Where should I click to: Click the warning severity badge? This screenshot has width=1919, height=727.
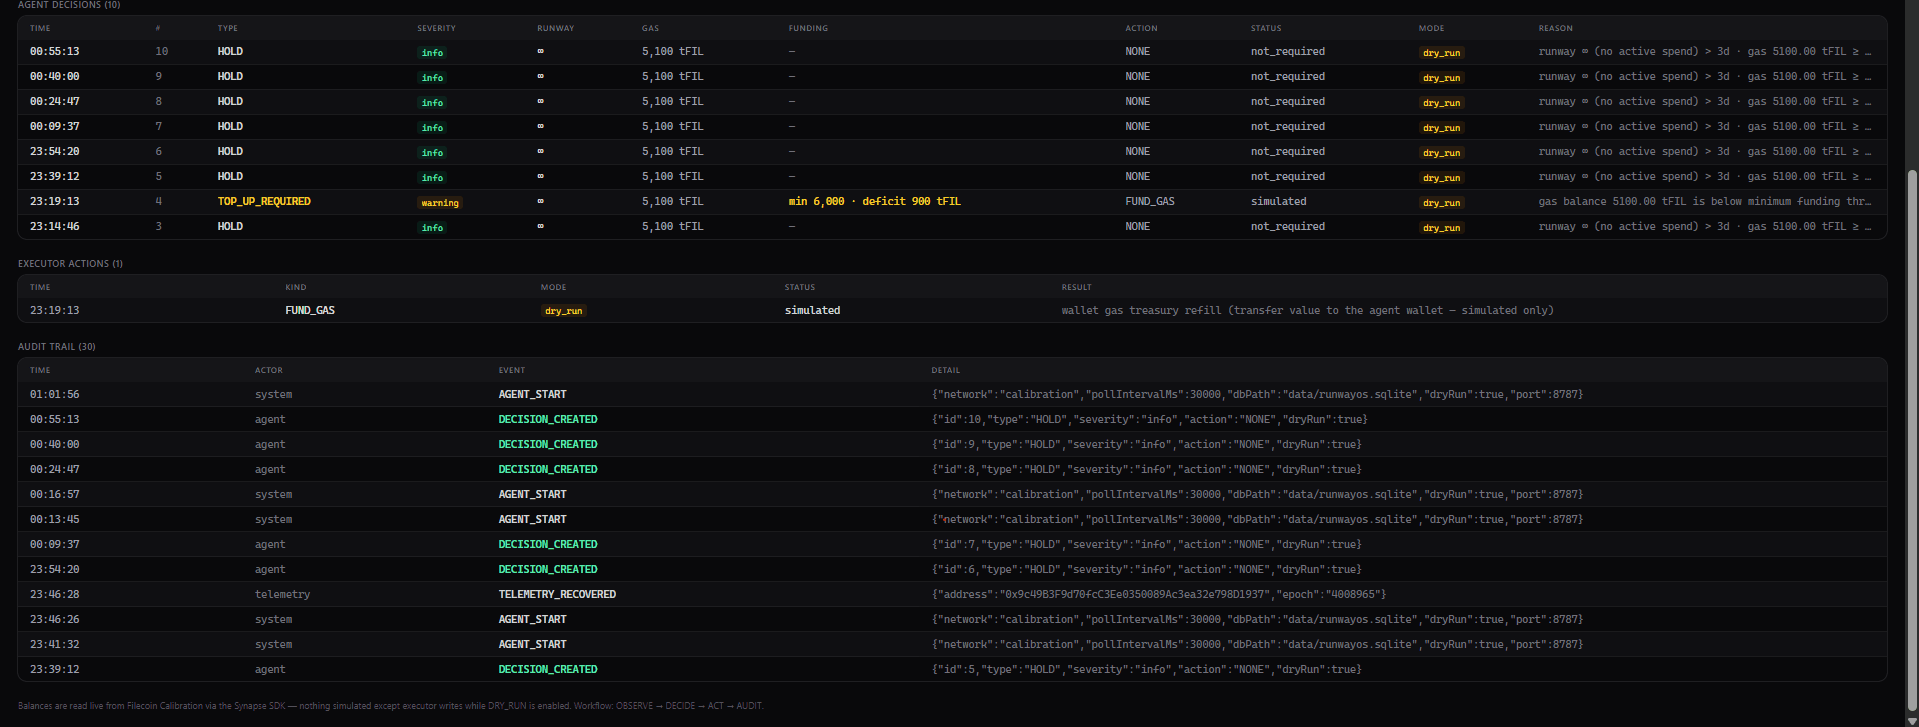pos(440,203)
